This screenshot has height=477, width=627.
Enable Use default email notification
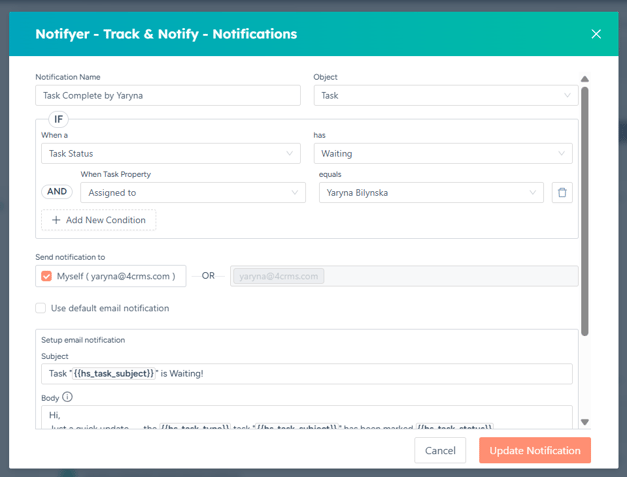click(x=40, y=308)
